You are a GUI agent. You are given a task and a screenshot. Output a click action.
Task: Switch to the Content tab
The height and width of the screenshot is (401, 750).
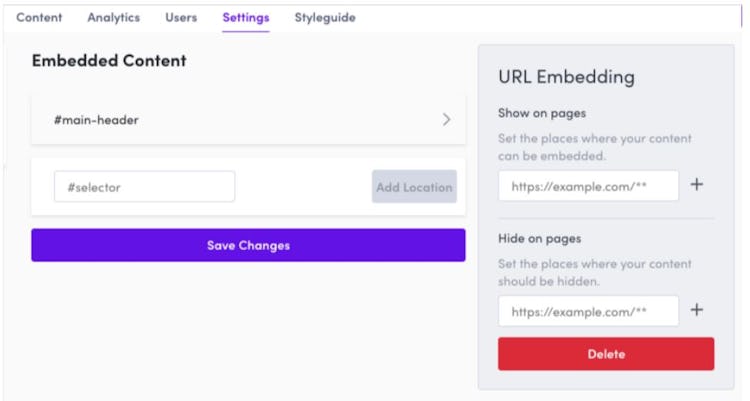tap(39, 18)
